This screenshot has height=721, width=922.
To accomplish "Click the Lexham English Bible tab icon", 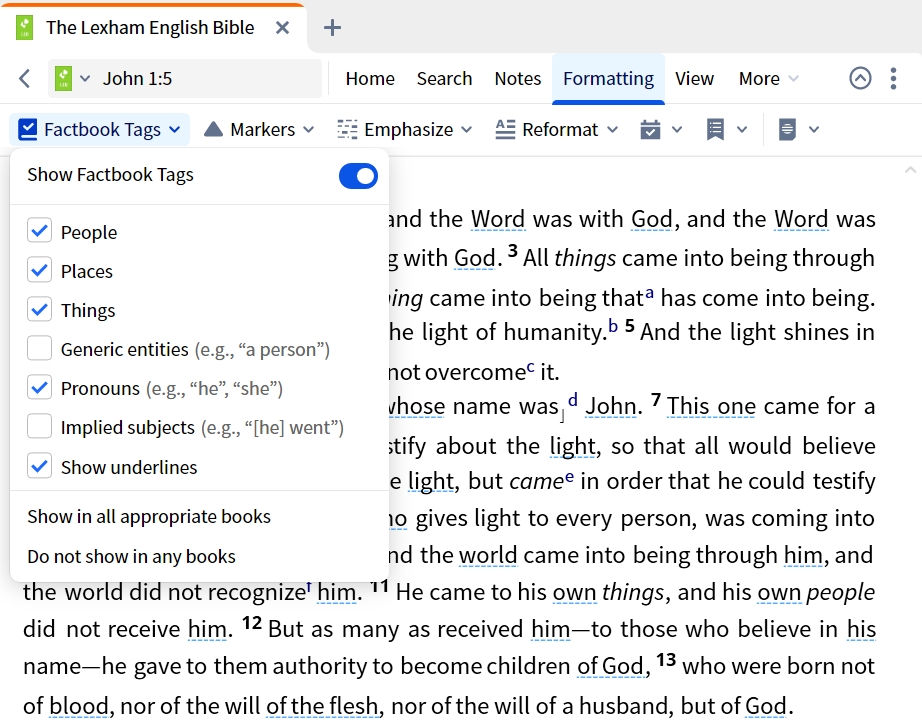I will [x=25, y=28].
